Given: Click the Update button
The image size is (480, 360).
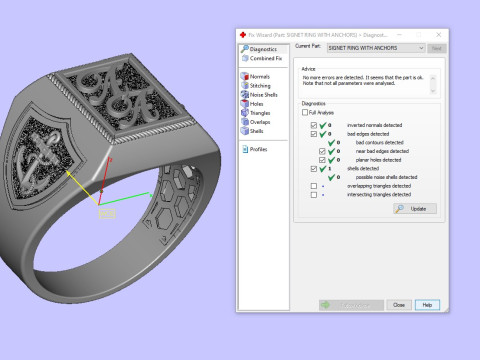Looking at the screenshot, I should point(415,209).
